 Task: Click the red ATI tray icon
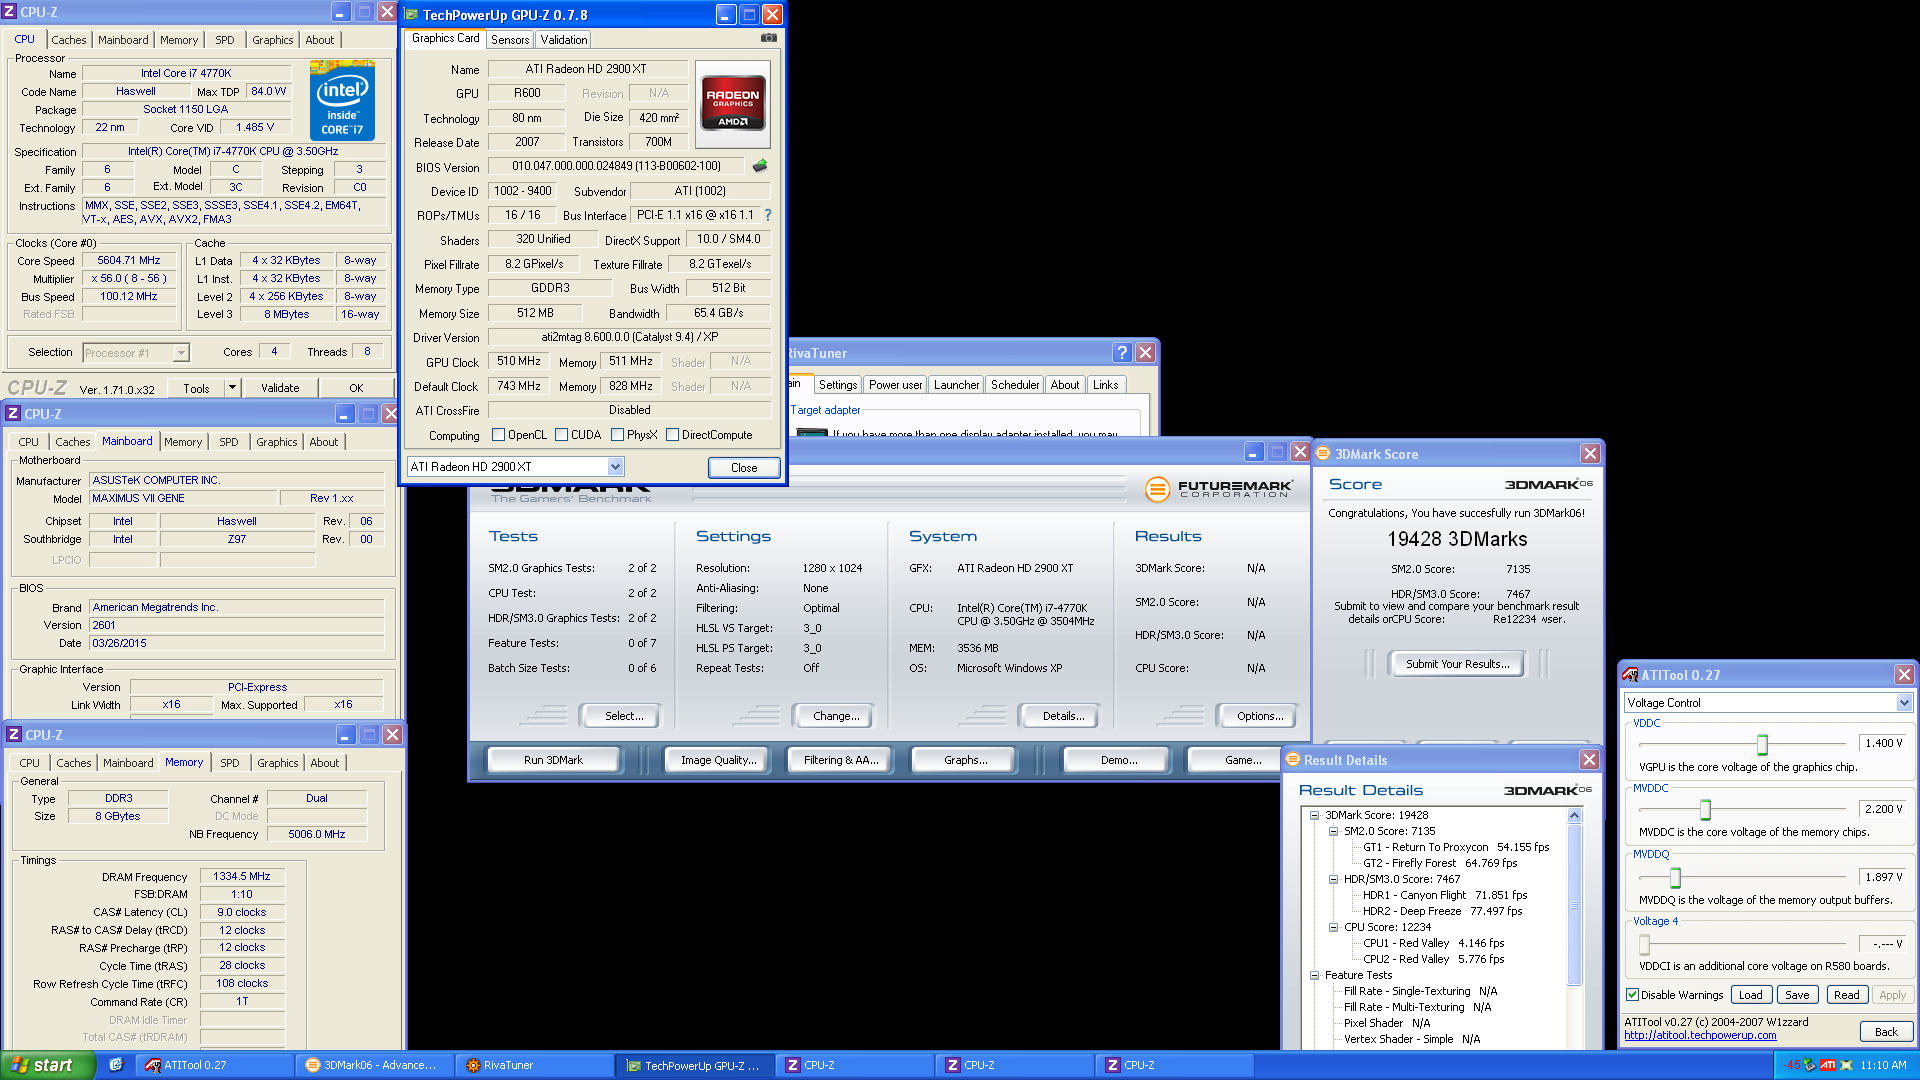tap(1828, 1065)
